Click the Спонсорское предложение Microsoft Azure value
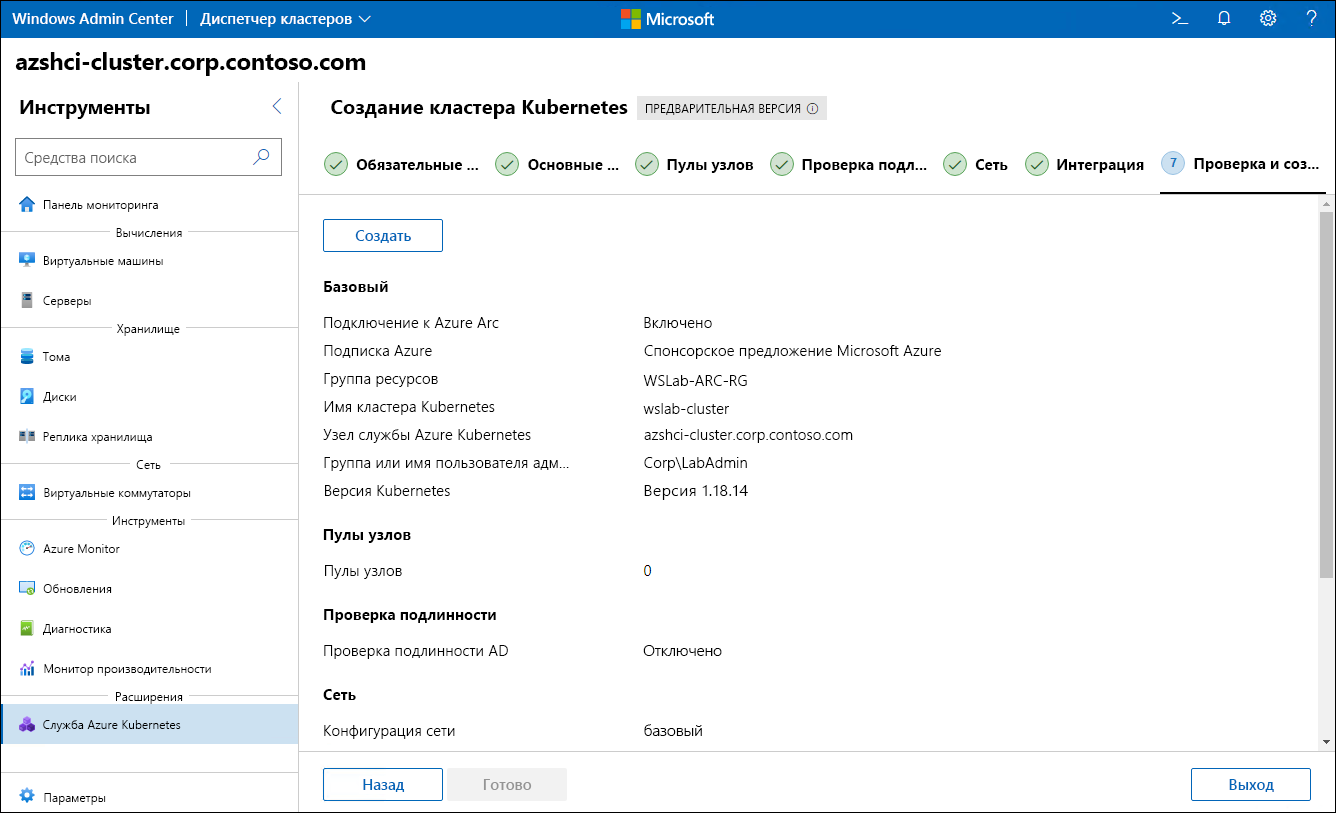 pyautogui.click(x=793, y=351)
